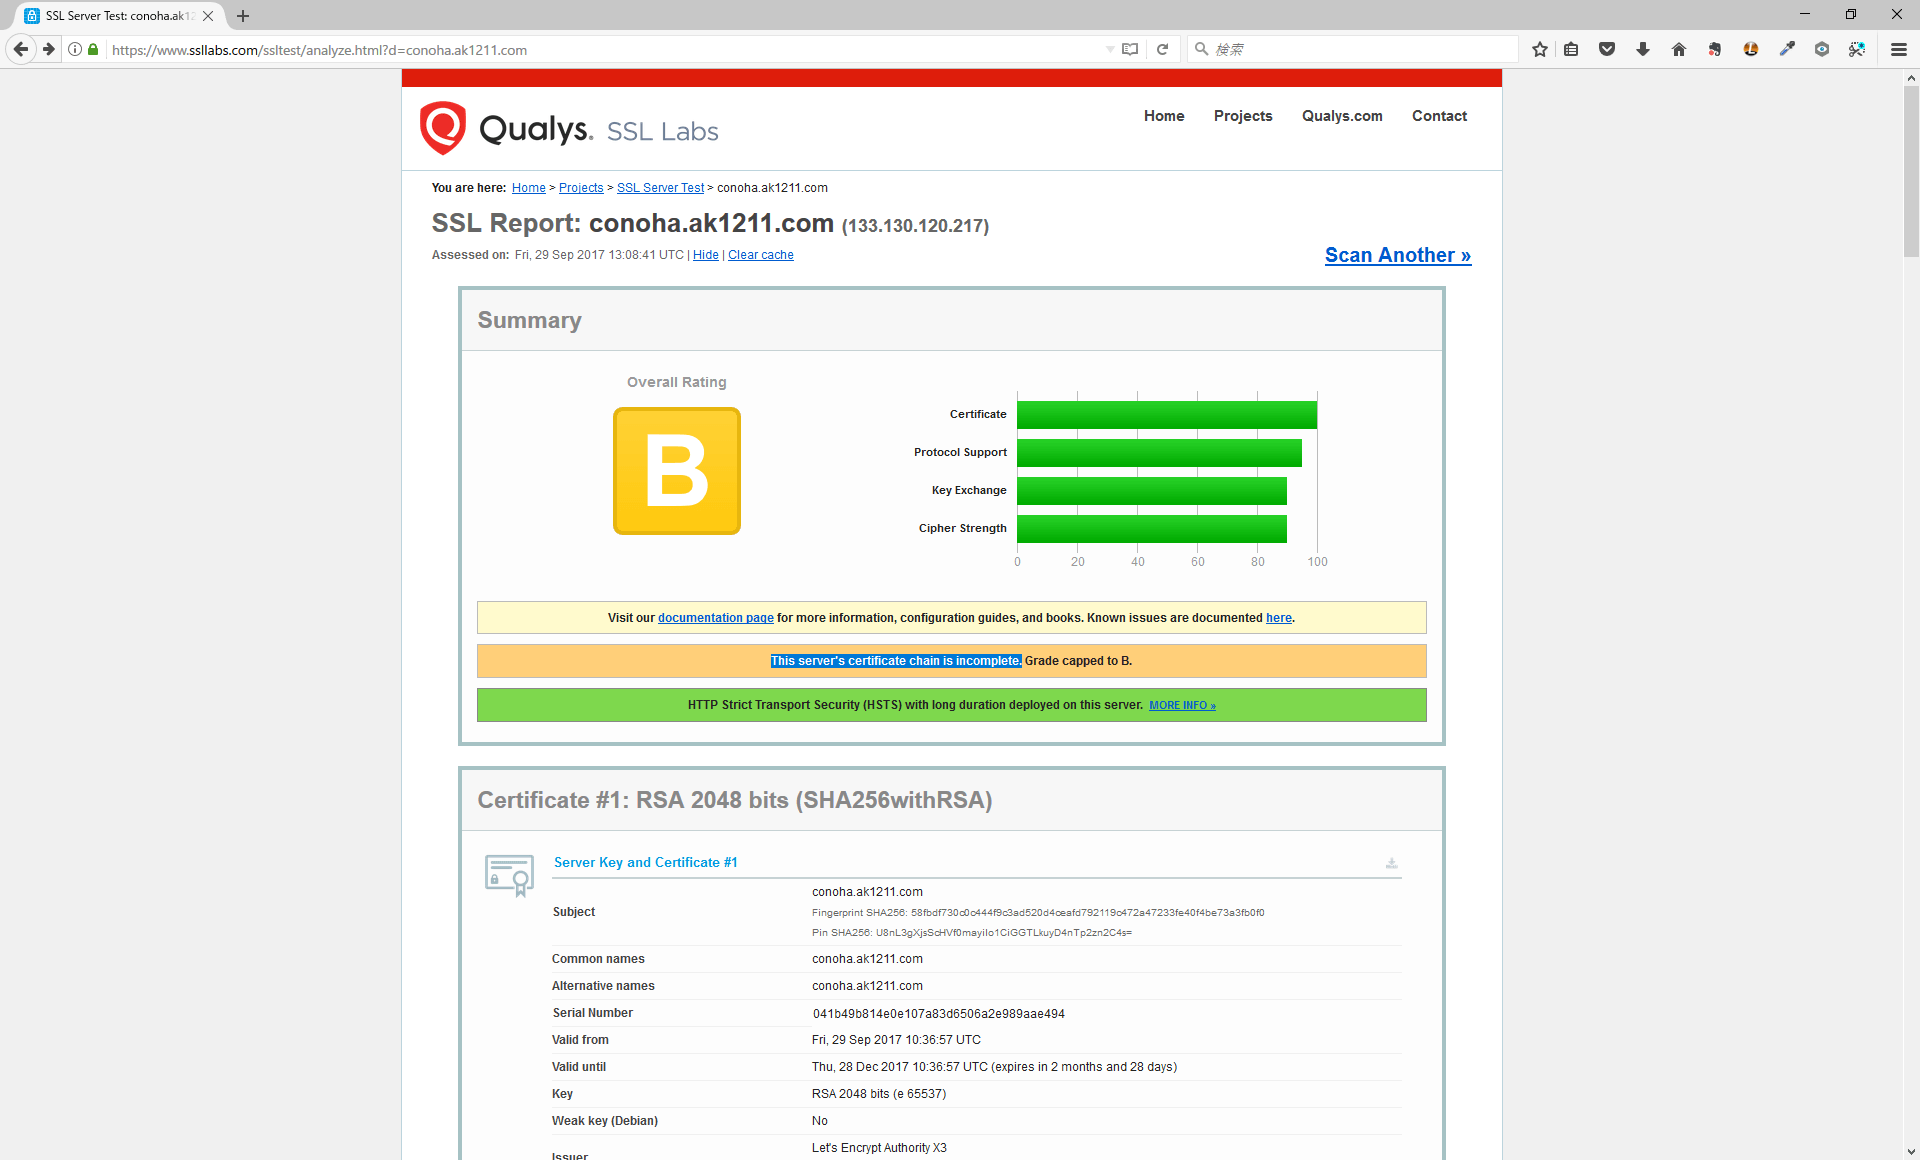
Task: Open the hexagon eye extension icon
Action: [1822, 49]
